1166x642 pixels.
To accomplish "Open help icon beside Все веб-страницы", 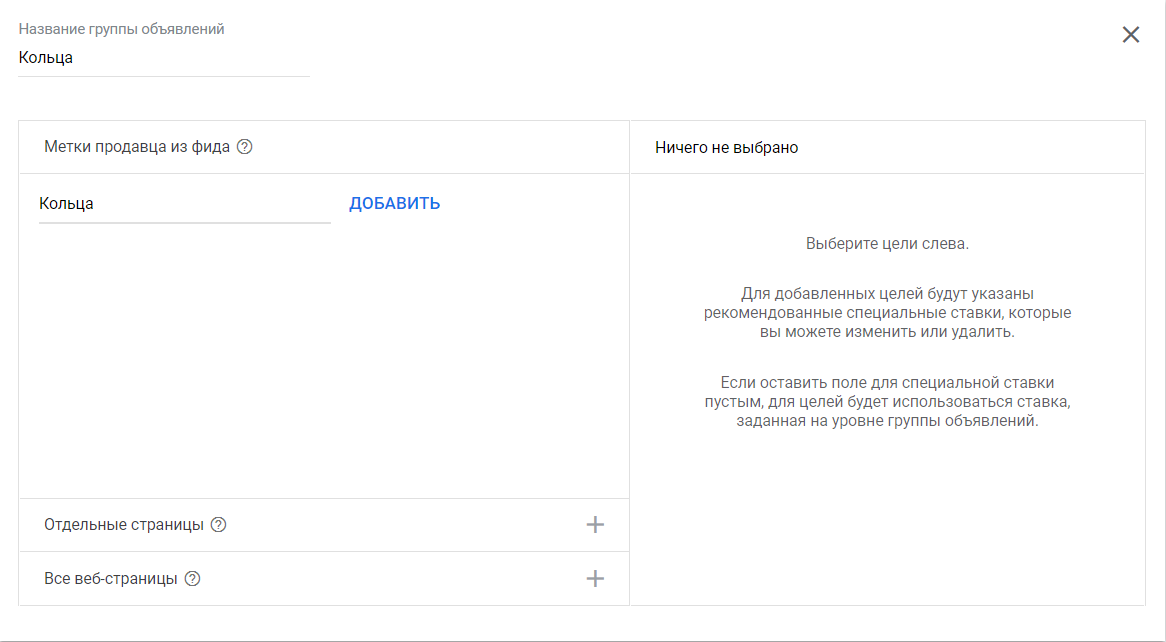I will 193,579.
